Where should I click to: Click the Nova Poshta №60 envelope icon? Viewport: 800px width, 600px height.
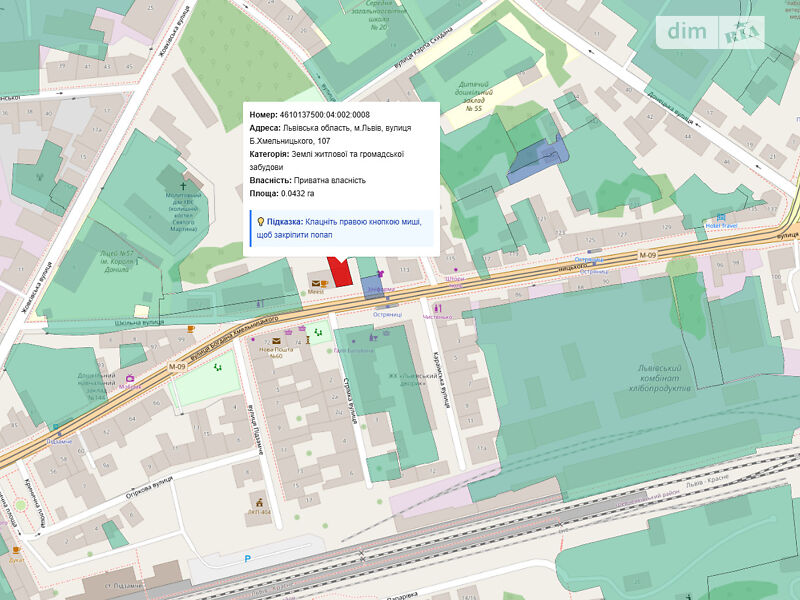277,342
